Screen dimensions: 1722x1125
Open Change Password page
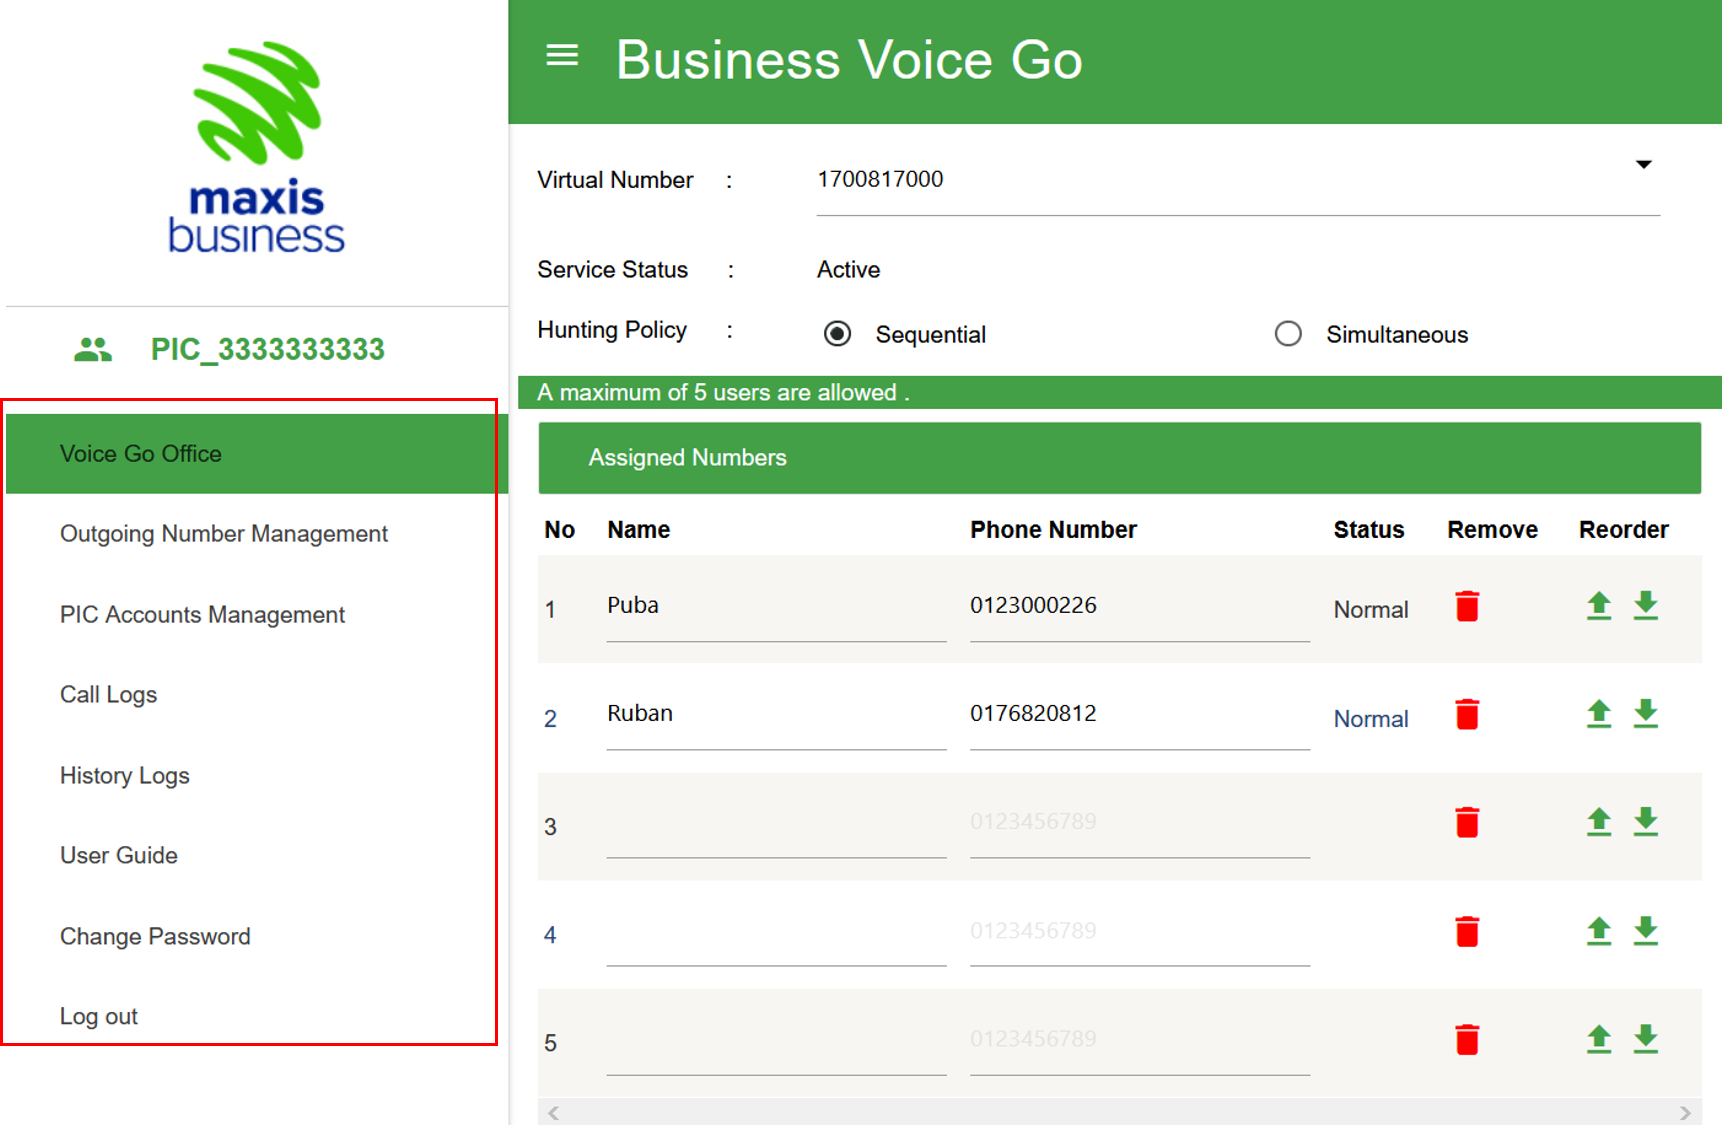[x=155, y=937]
